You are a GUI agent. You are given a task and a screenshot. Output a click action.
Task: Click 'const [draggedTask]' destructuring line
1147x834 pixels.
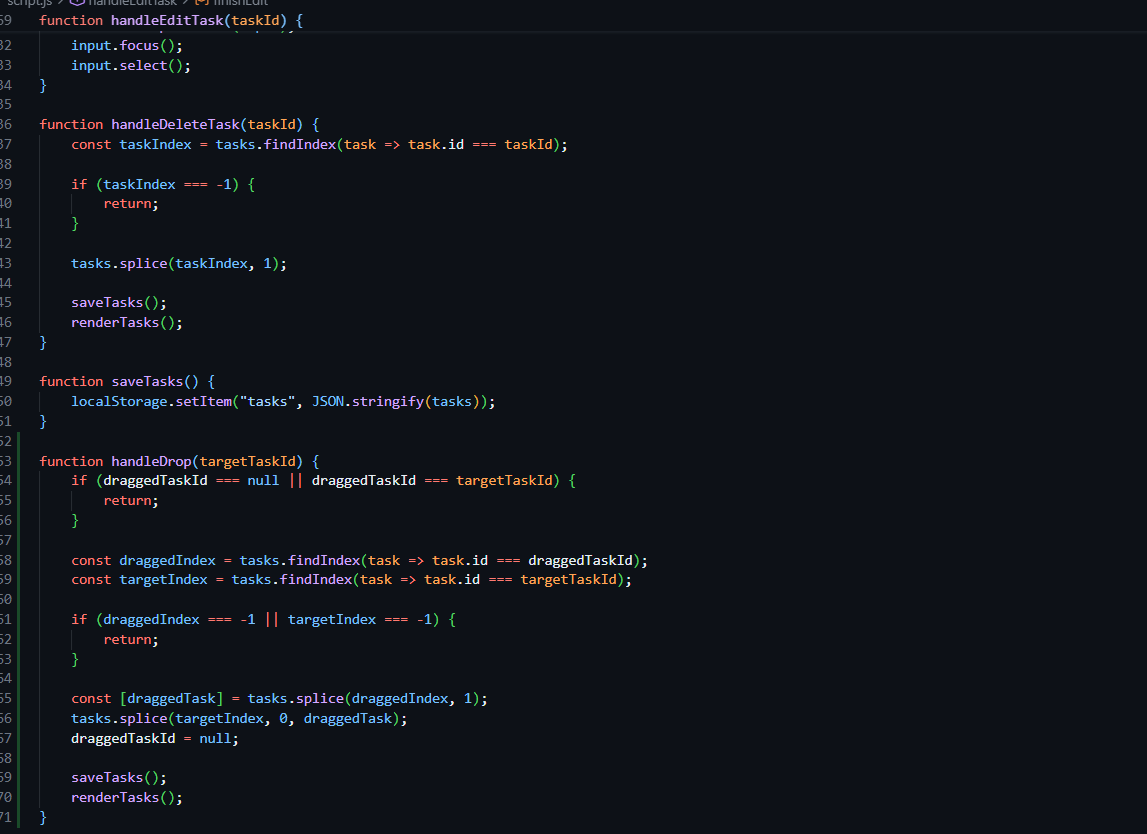click(x=279, y=699)
